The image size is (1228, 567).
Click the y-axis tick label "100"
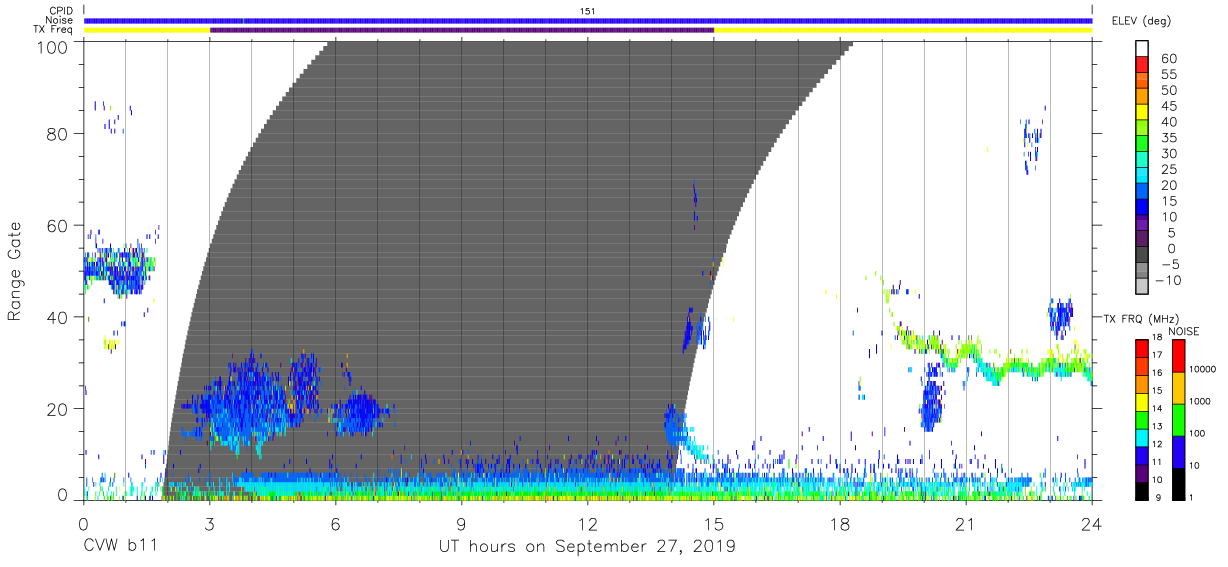[52, 46]
